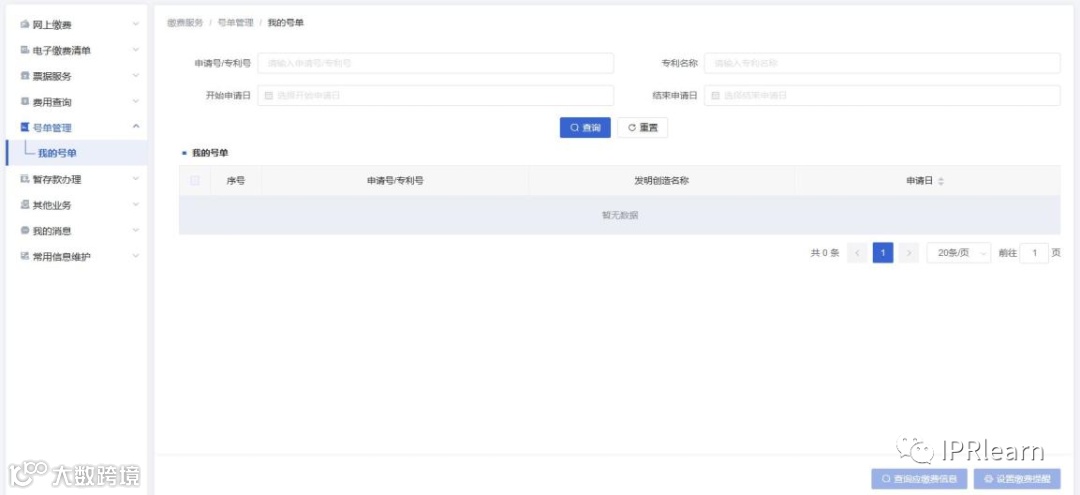Select 我的号单 in the sidebar submenu
The image size is (1080, 495).
pos(76,153)
